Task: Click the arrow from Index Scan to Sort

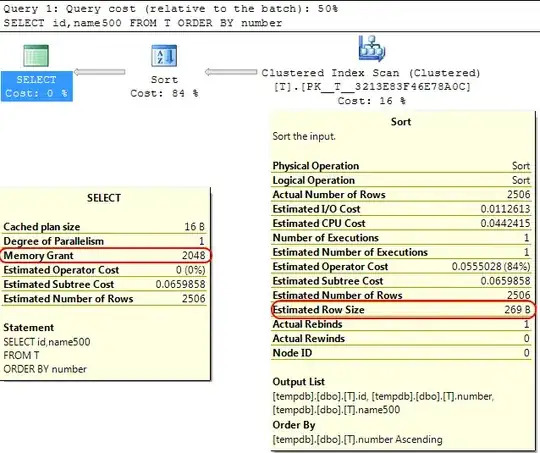Action: click(231, 72)
